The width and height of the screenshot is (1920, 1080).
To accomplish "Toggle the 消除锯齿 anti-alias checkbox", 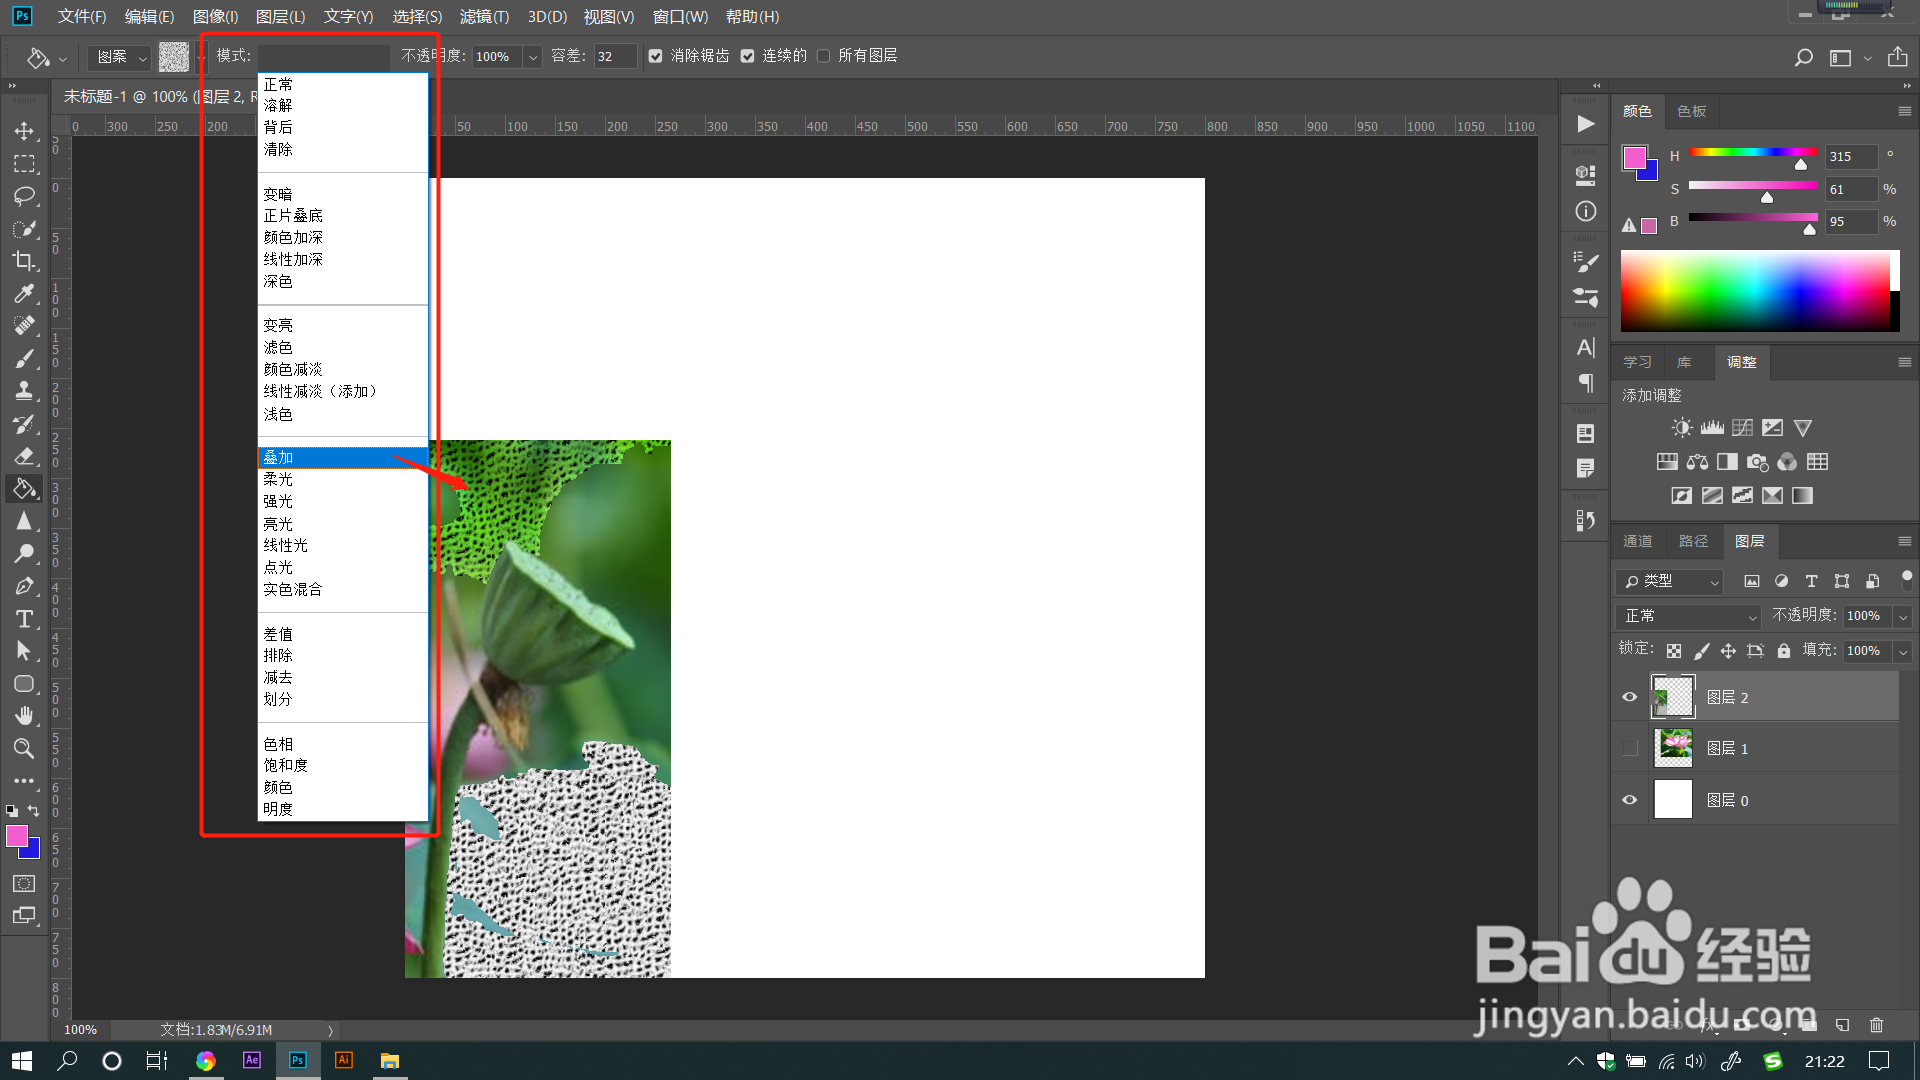I will click(x=655, y=56).
